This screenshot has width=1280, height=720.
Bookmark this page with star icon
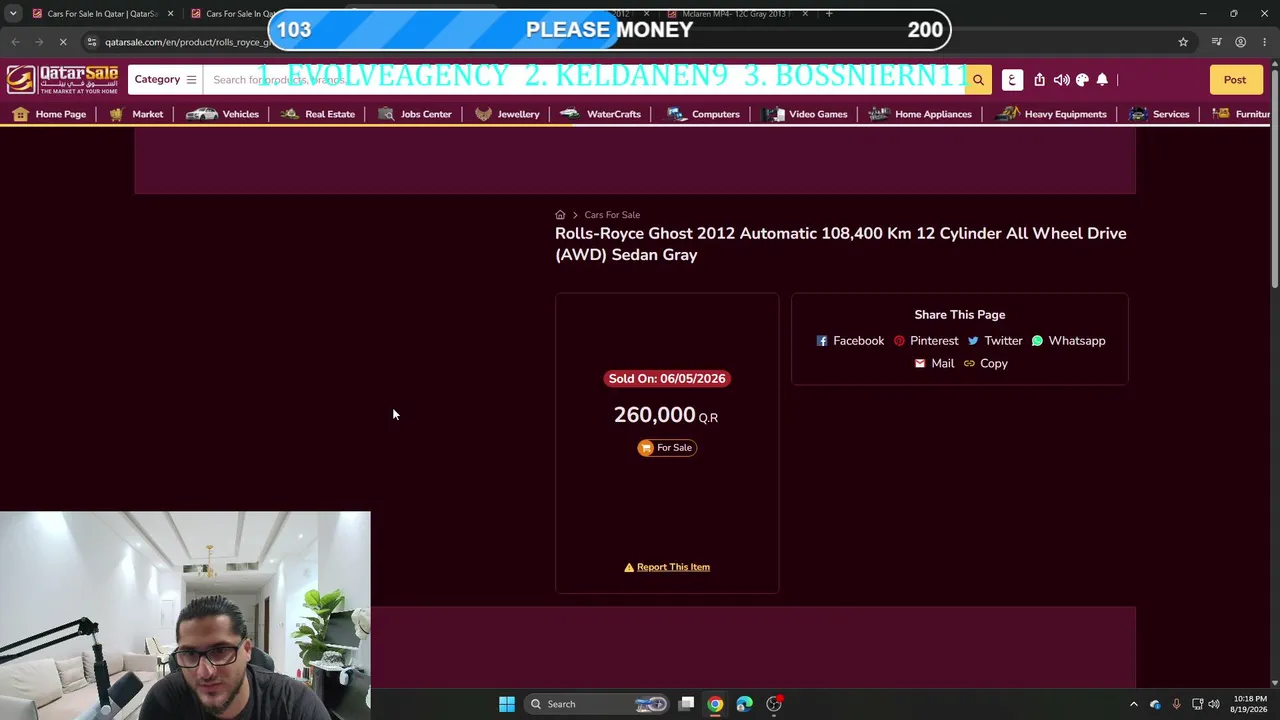click(x=1183, y=42)
